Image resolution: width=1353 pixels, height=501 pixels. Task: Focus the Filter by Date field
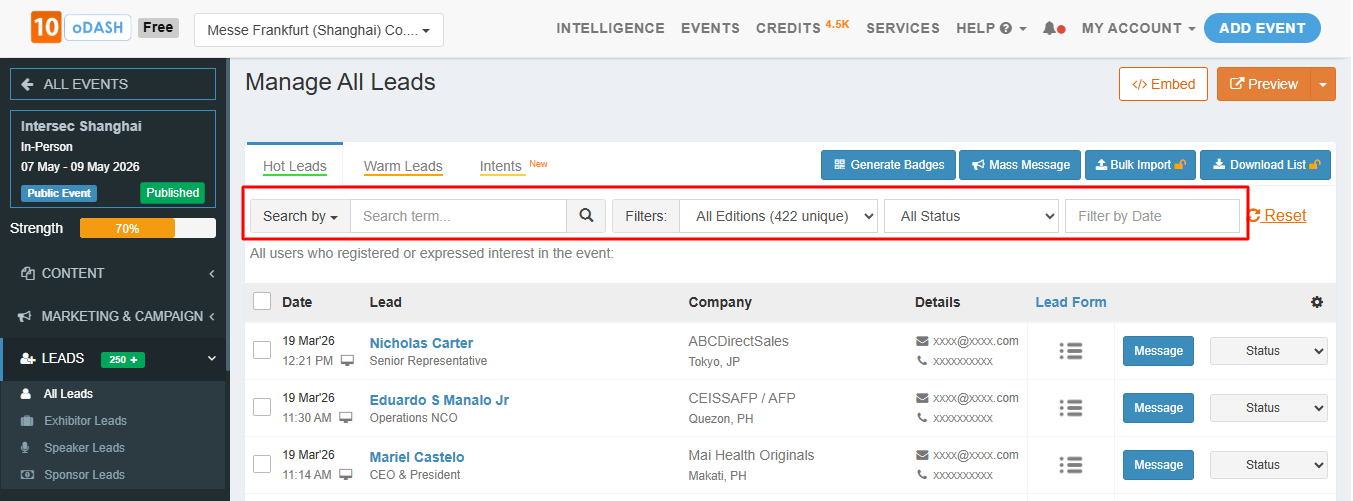[1151, 216]
